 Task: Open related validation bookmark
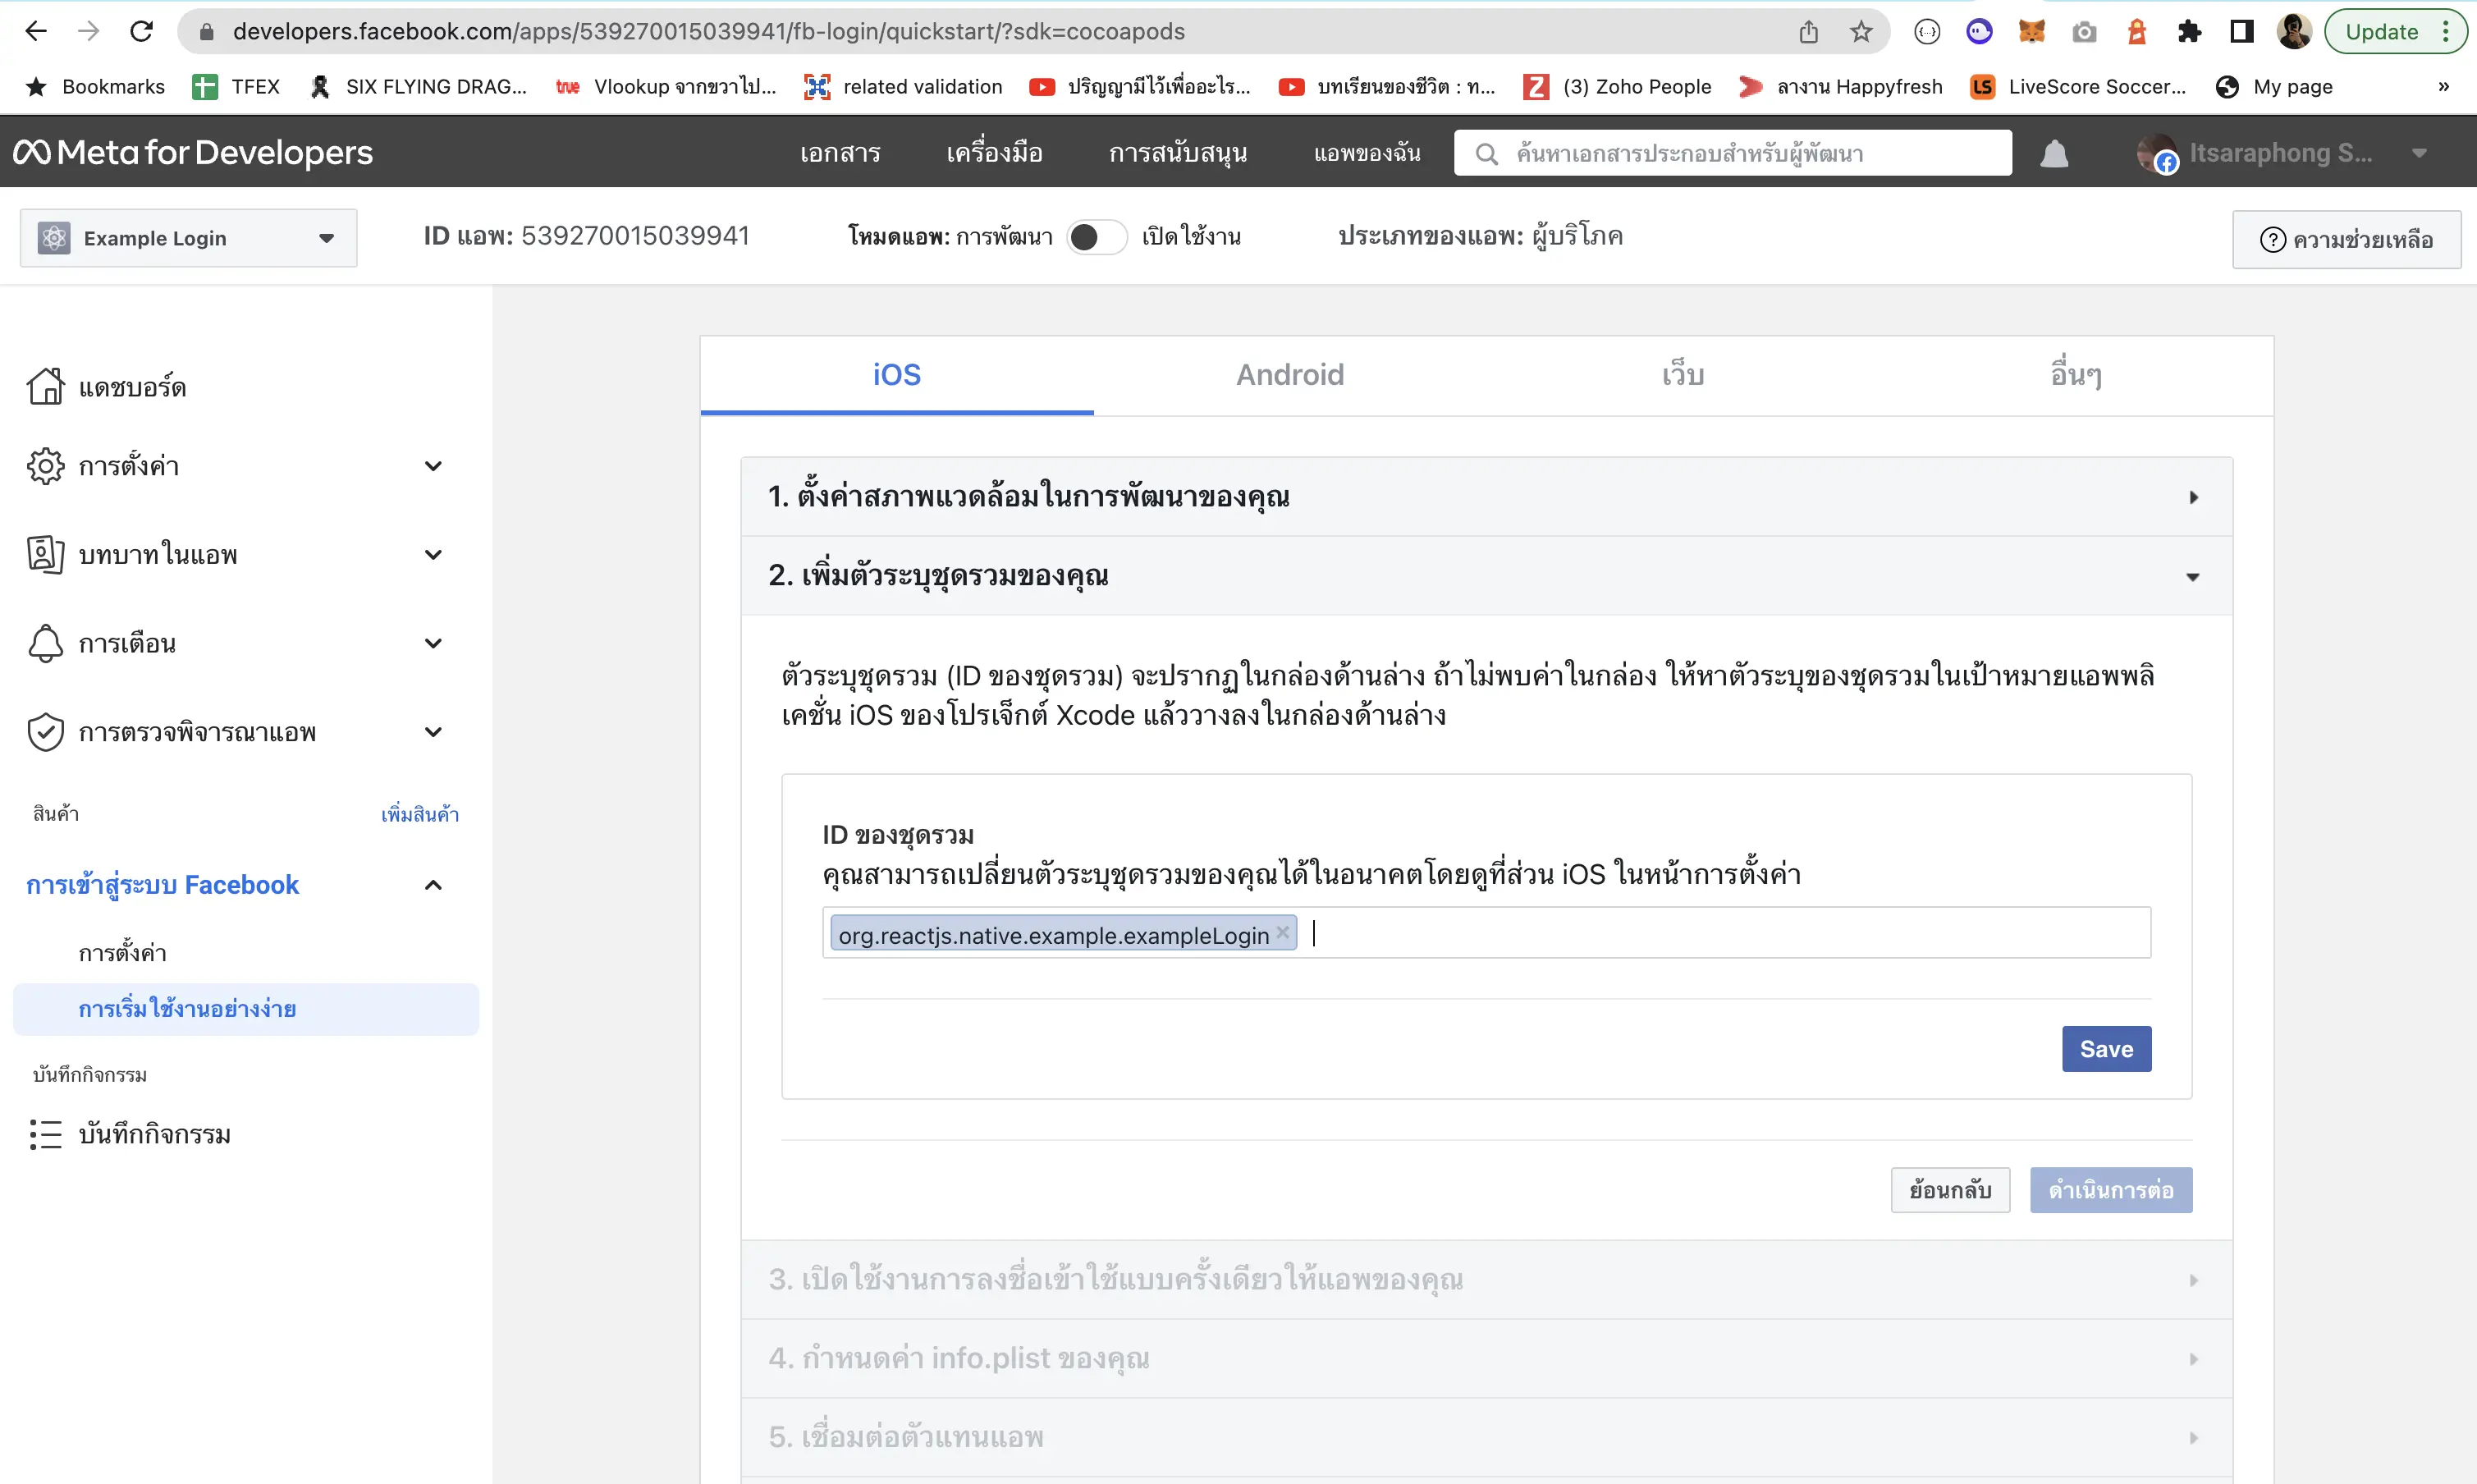(x=903, y=87)
